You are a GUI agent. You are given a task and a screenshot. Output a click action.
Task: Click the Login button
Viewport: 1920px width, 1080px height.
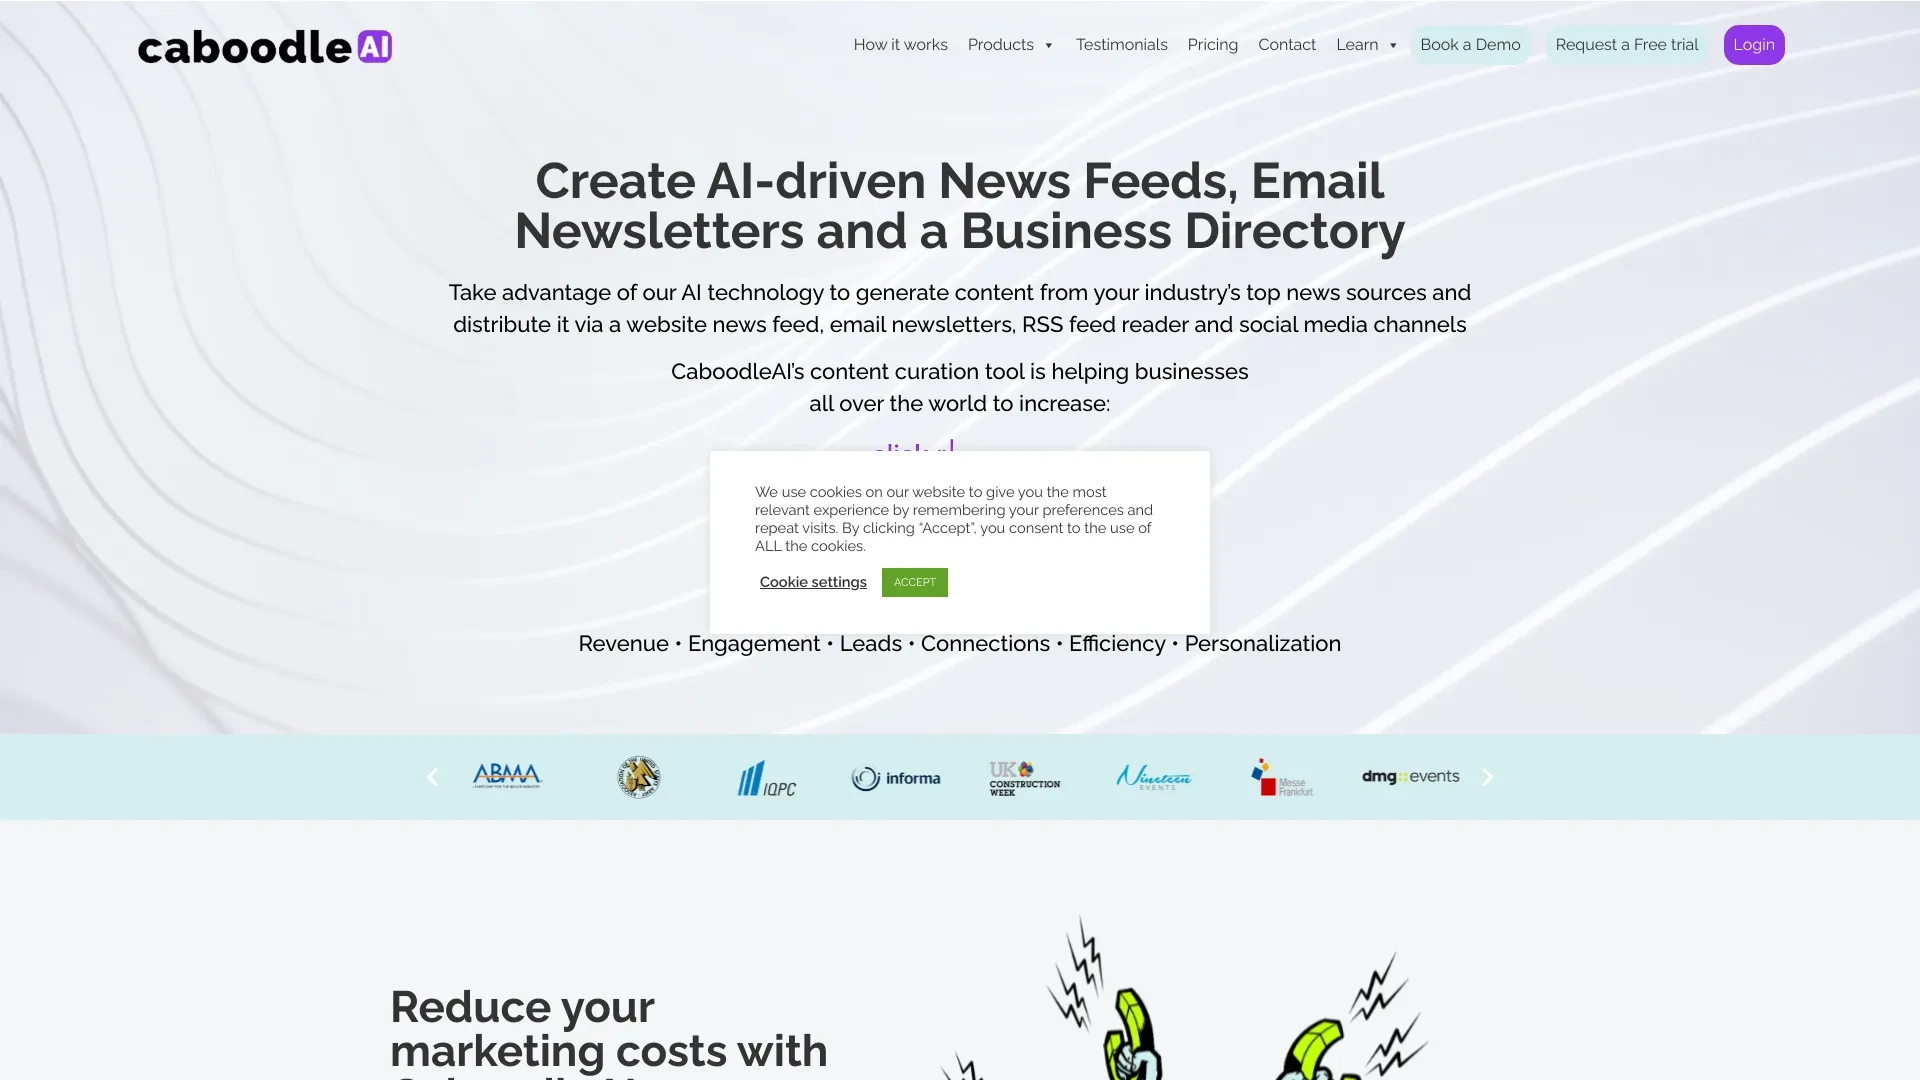pyautogui.click(x=1753, y=45)
